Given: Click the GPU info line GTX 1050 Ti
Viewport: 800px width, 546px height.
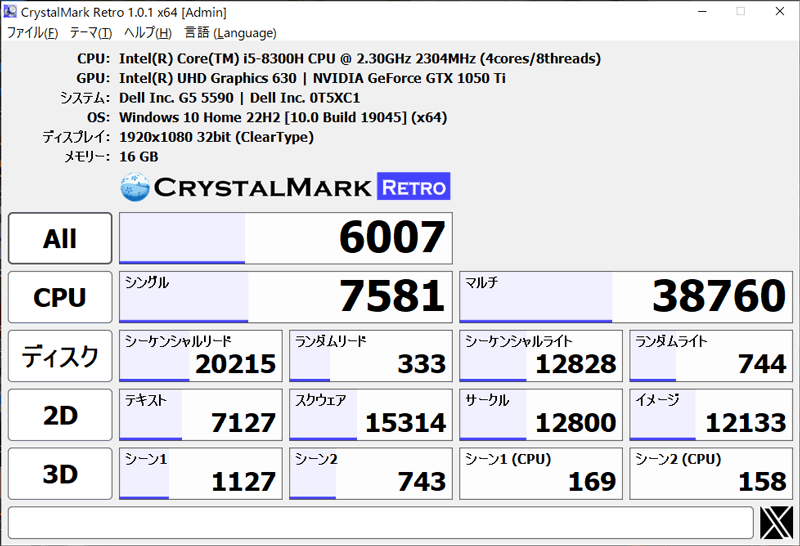Looking at the screenshot, I should tap(312, 78).
